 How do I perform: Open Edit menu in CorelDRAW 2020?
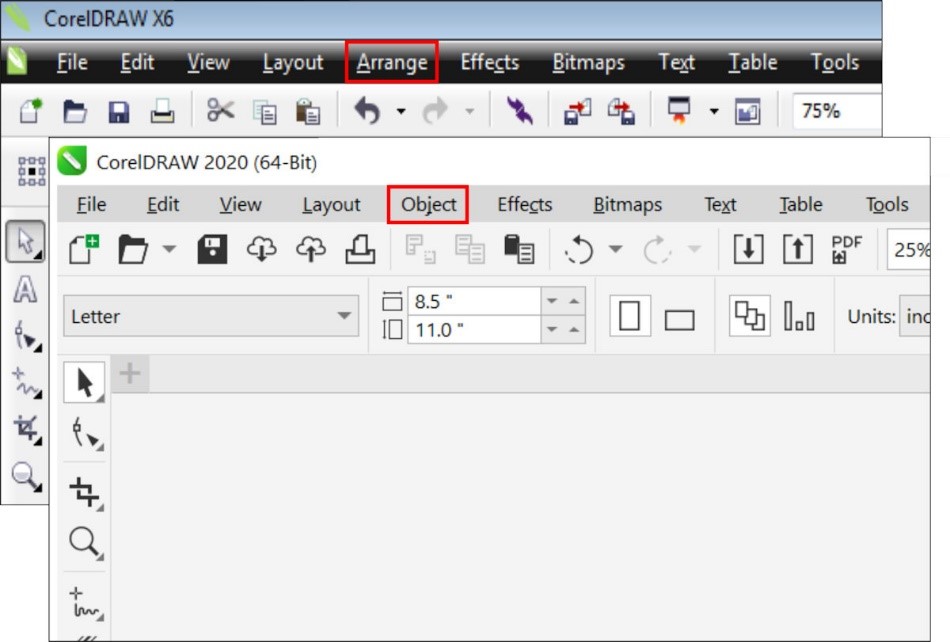click(x=163, y=205)
